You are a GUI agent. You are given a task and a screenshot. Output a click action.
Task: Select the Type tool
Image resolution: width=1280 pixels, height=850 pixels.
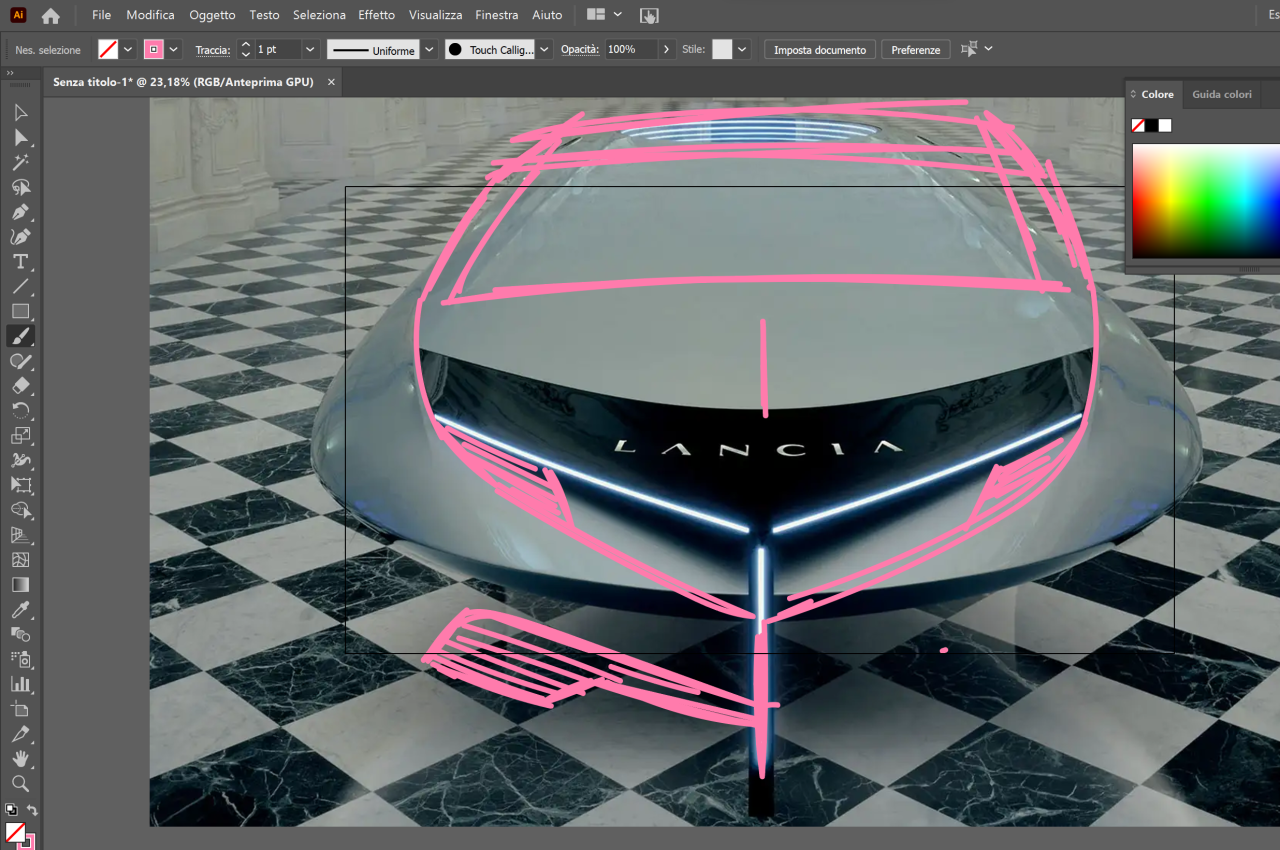tap(20, 262)
